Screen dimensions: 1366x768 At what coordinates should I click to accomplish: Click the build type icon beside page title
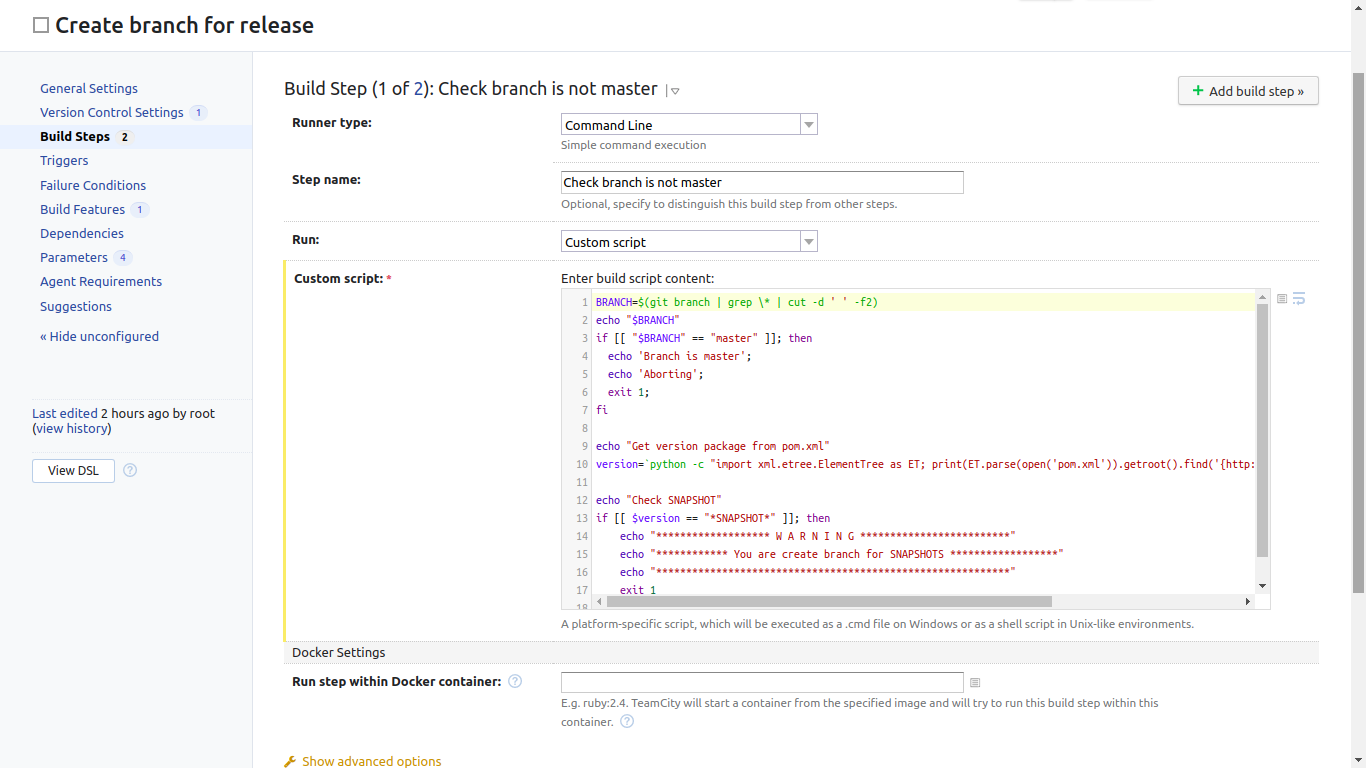[x=41, y=26]
